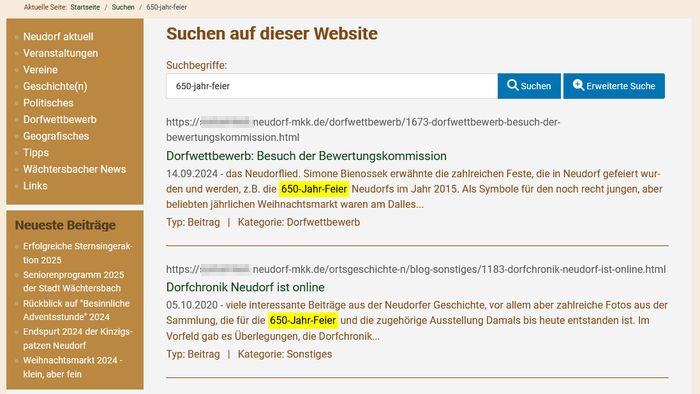This screenshot has width=700, height=394.
Task: Click the Suchen button label
Action: [536, 86]
